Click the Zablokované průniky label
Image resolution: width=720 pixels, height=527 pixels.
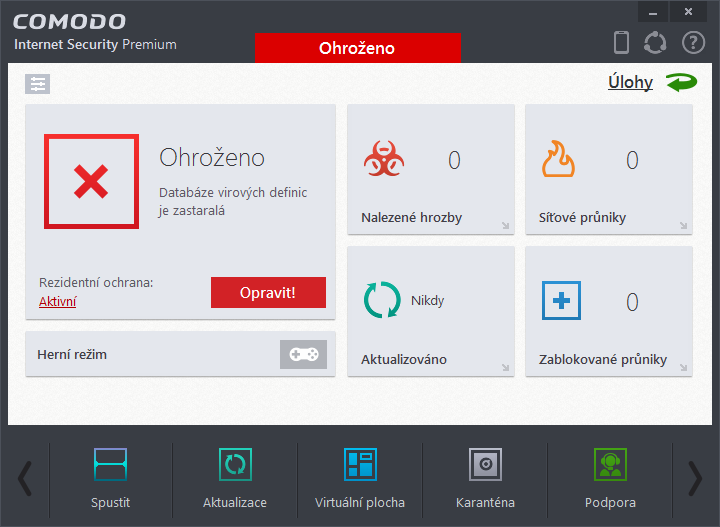point(603,359)
